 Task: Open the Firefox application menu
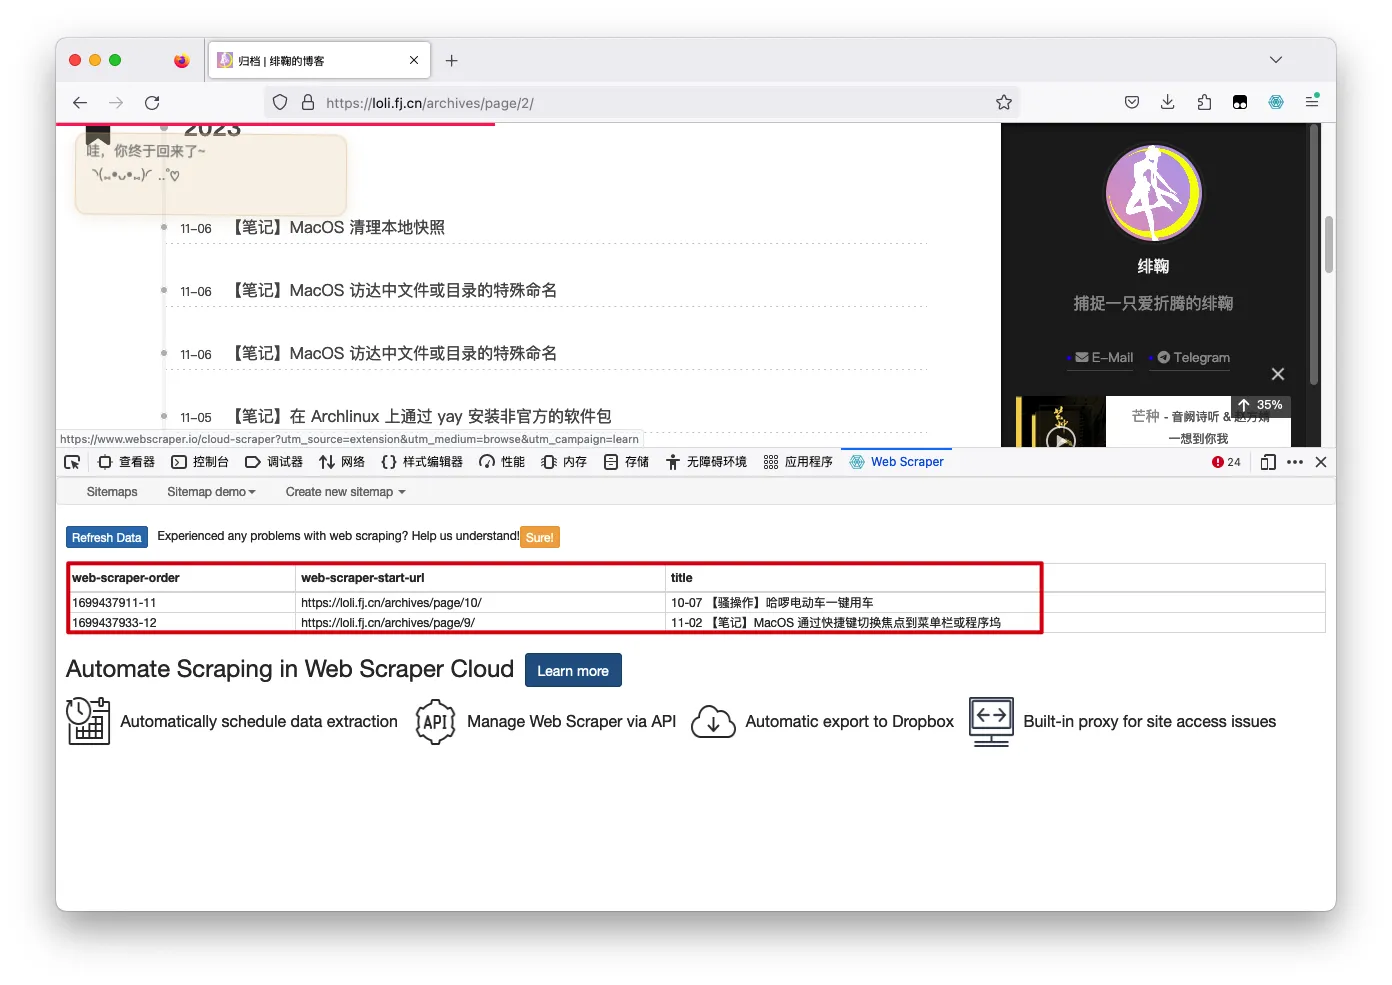click(1312, 102)
